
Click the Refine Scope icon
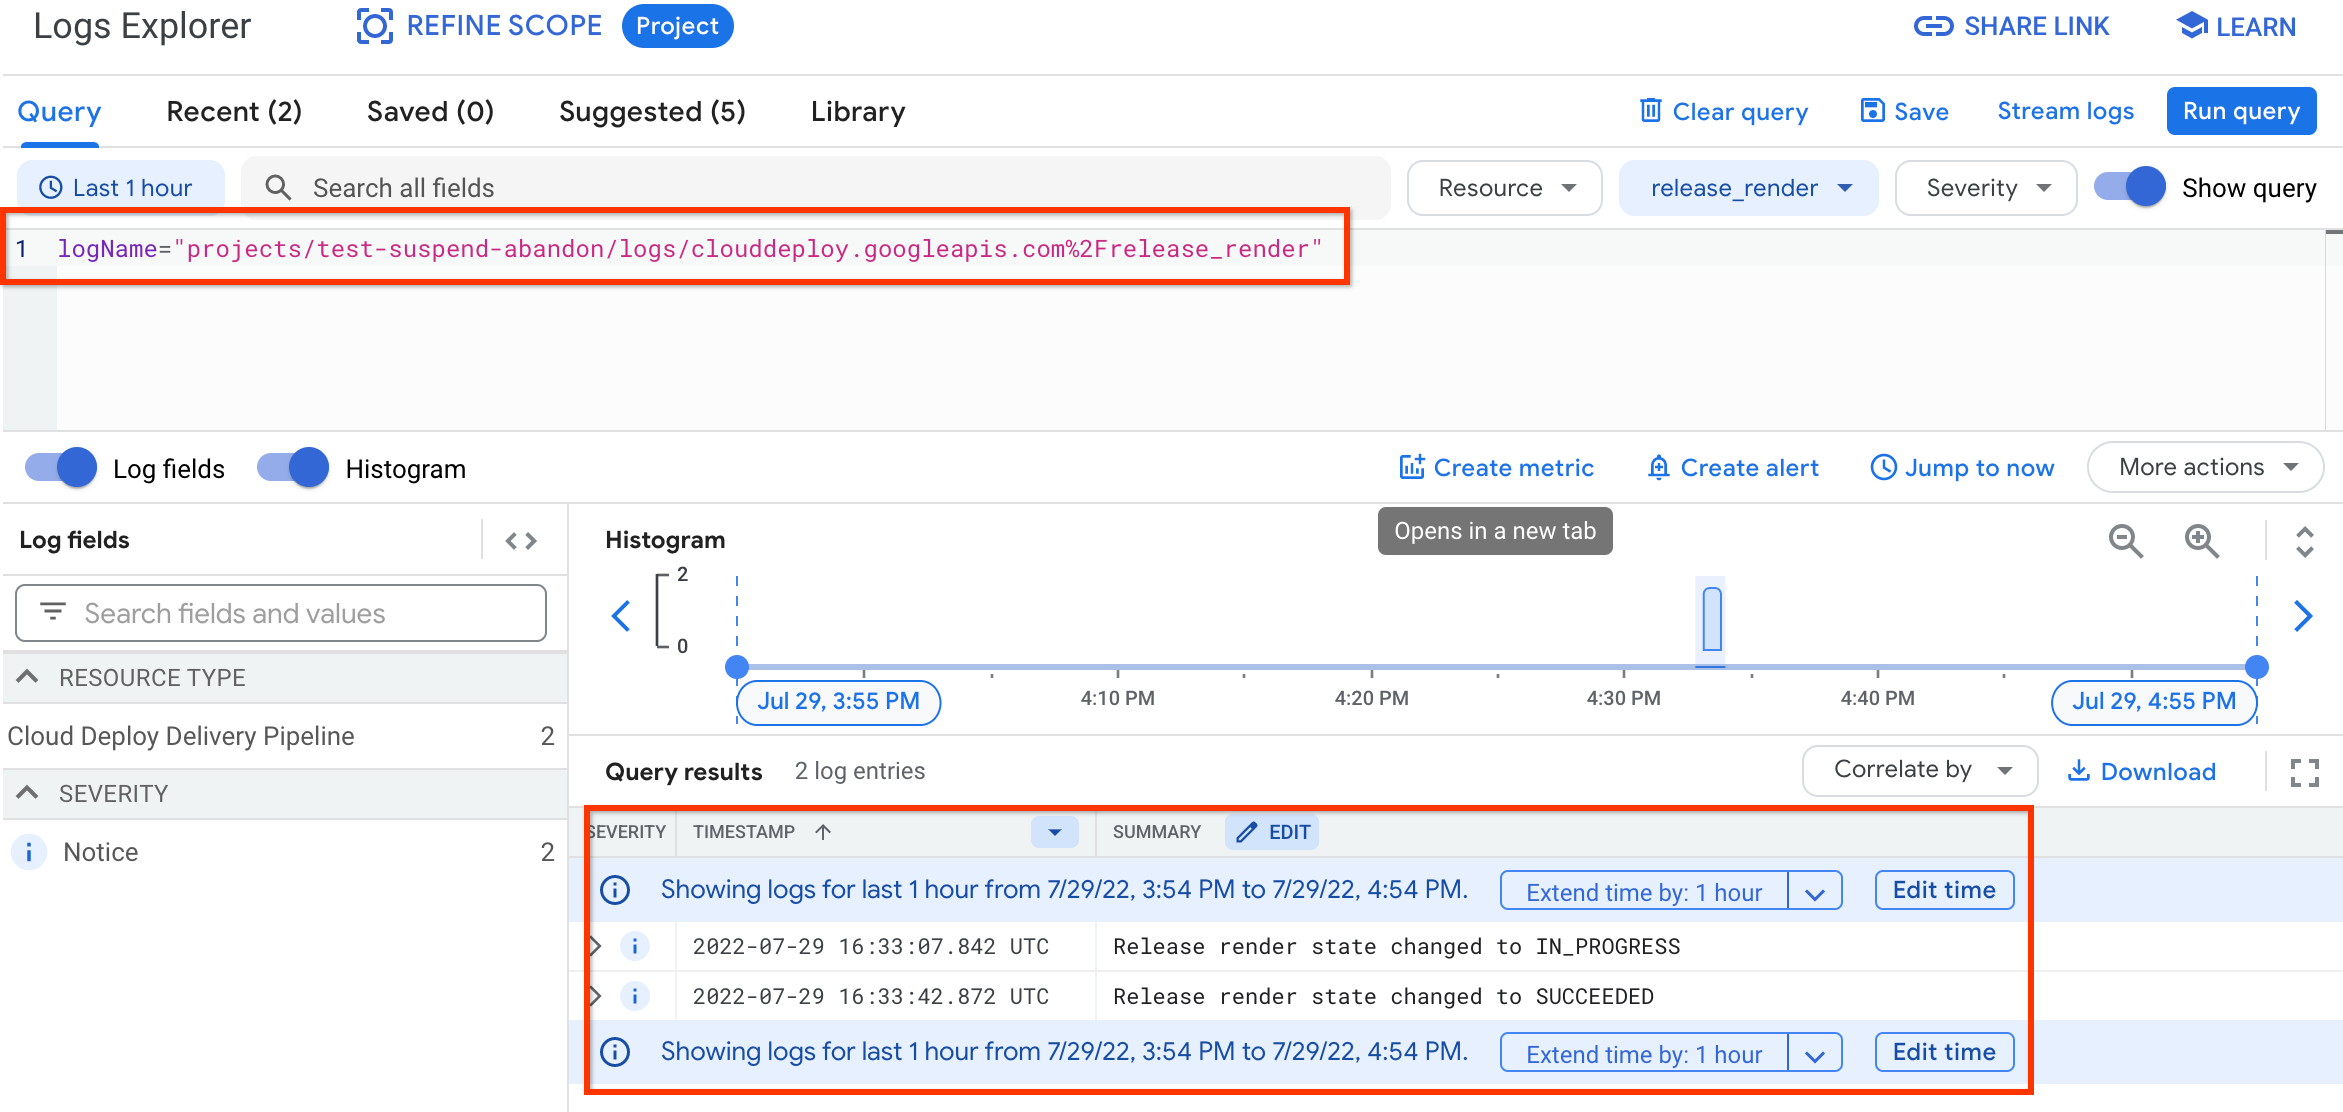pyautogui.click(x=371, y=25)
